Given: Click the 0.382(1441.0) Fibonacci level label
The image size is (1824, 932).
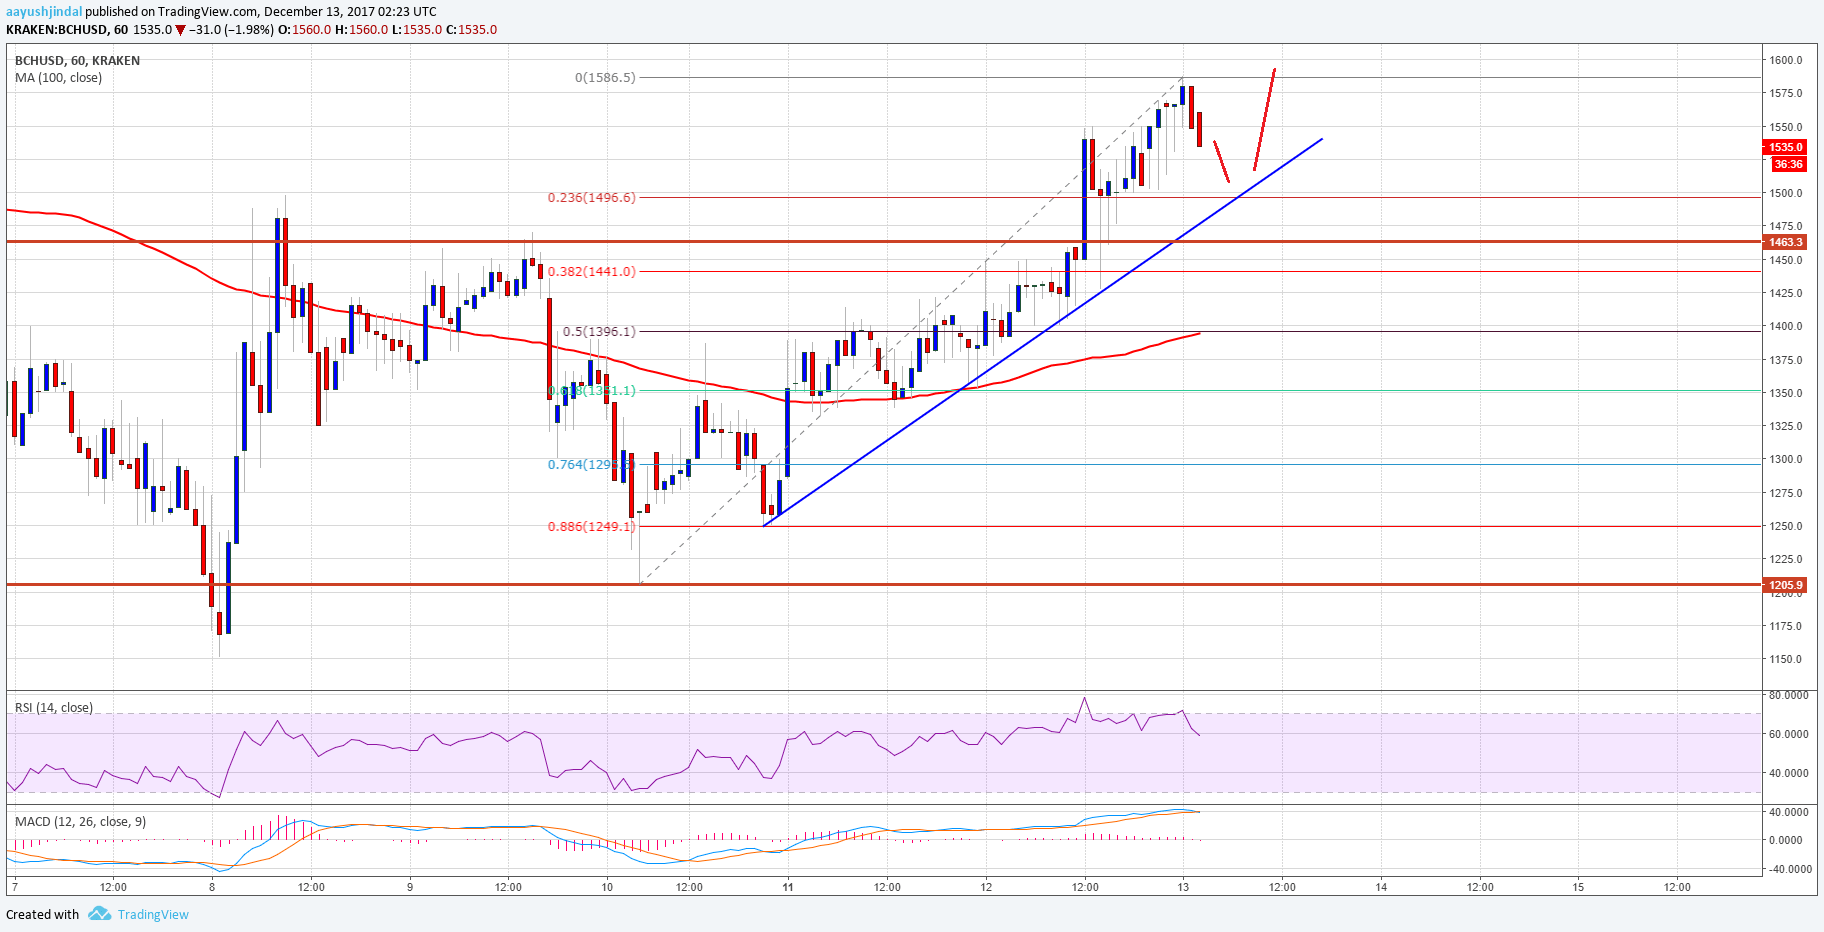Looking at the screenshot, I should [591, 271].
